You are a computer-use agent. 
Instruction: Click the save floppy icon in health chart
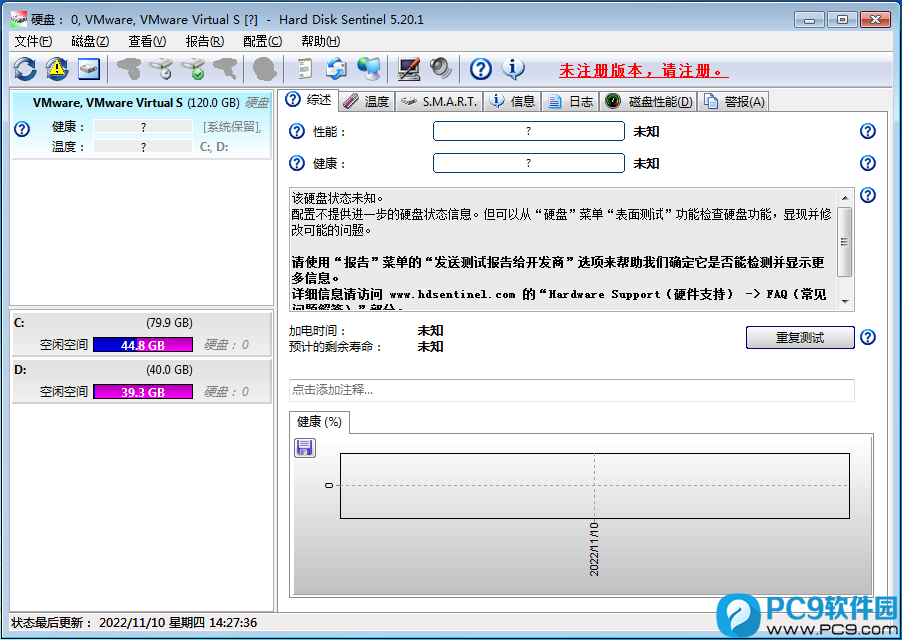coord(305,447)
